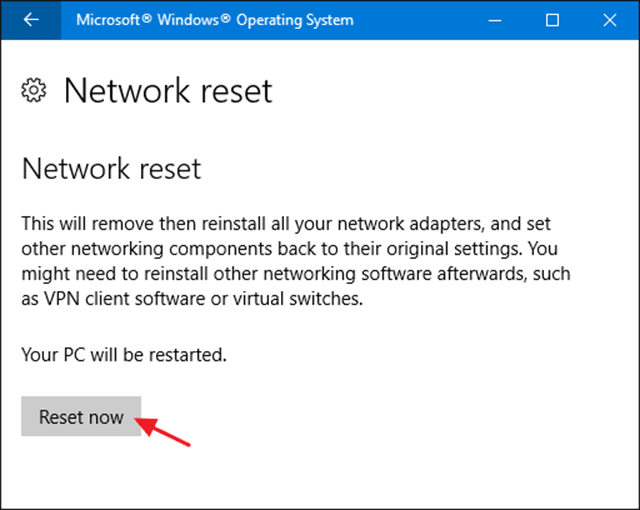Go back using the title bar arrow

tap(31, 20)
